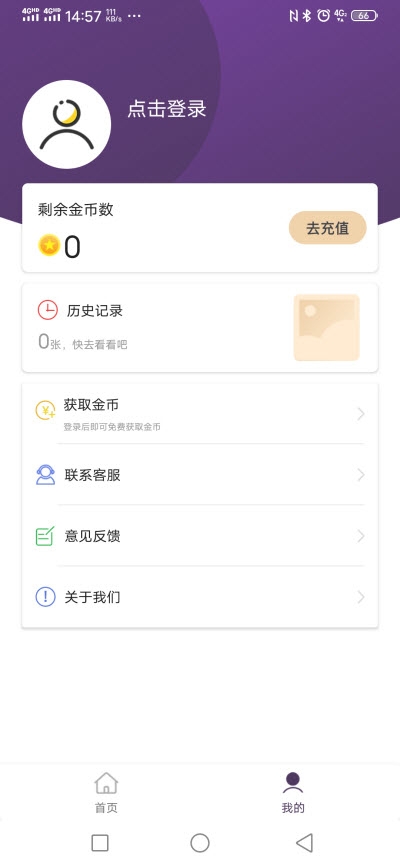Click the yellow 获取金币 coin icon

45,410
